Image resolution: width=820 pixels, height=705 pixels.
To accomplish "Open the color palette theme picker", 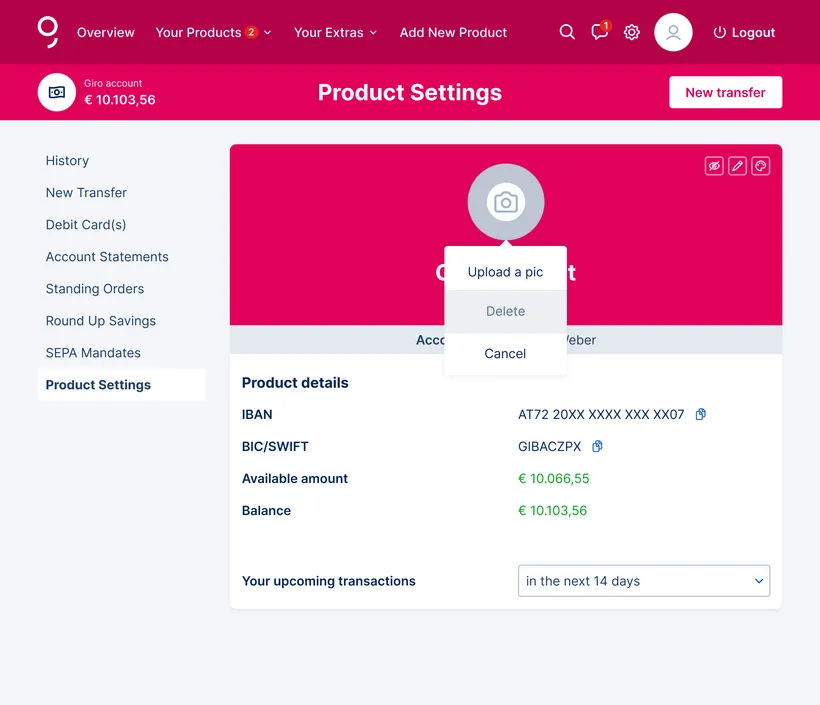I will [x=761, y=166].
